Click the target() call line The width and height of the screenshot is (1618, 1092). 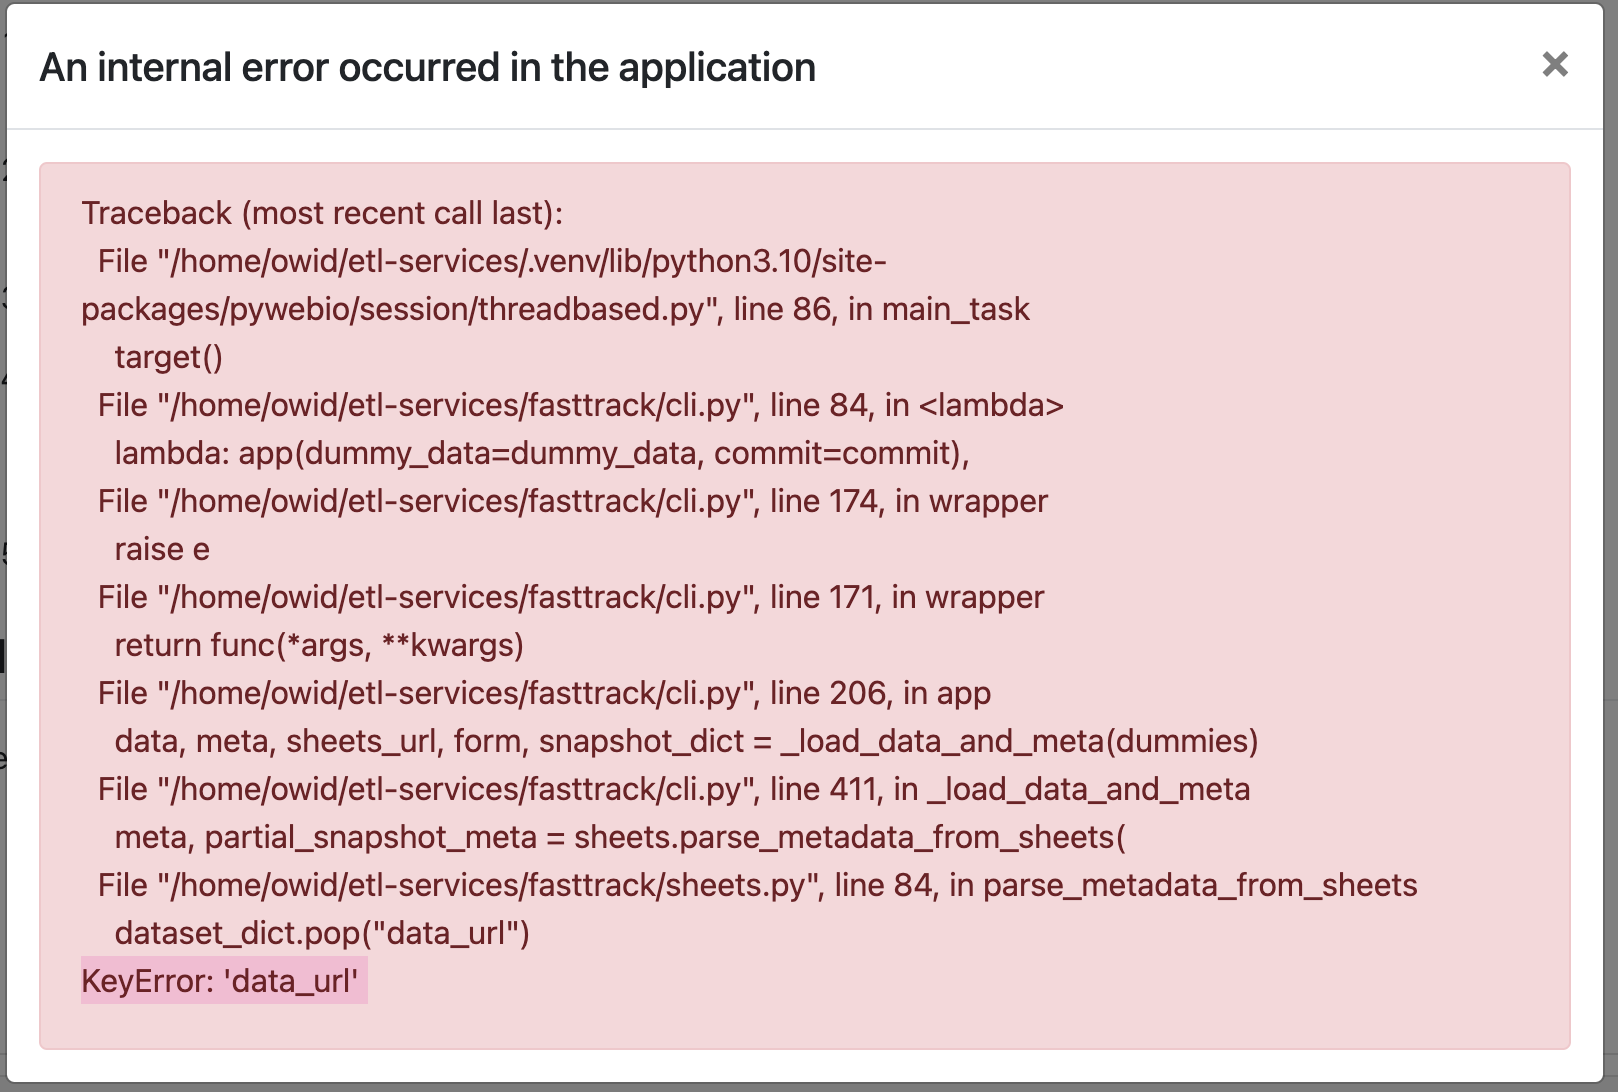pos(166,357)
